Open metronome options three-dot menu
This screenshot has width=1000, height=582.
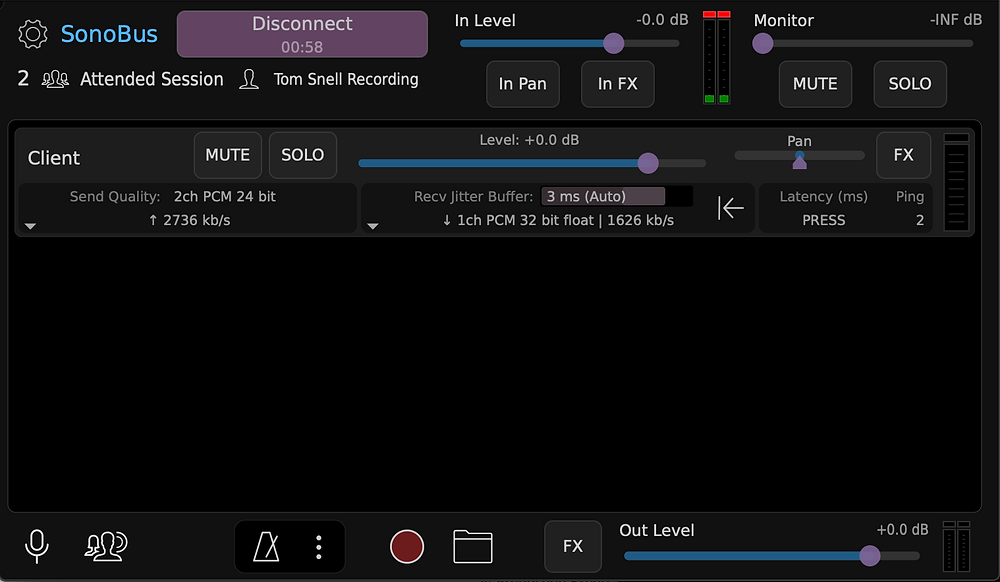pos(318,547)
